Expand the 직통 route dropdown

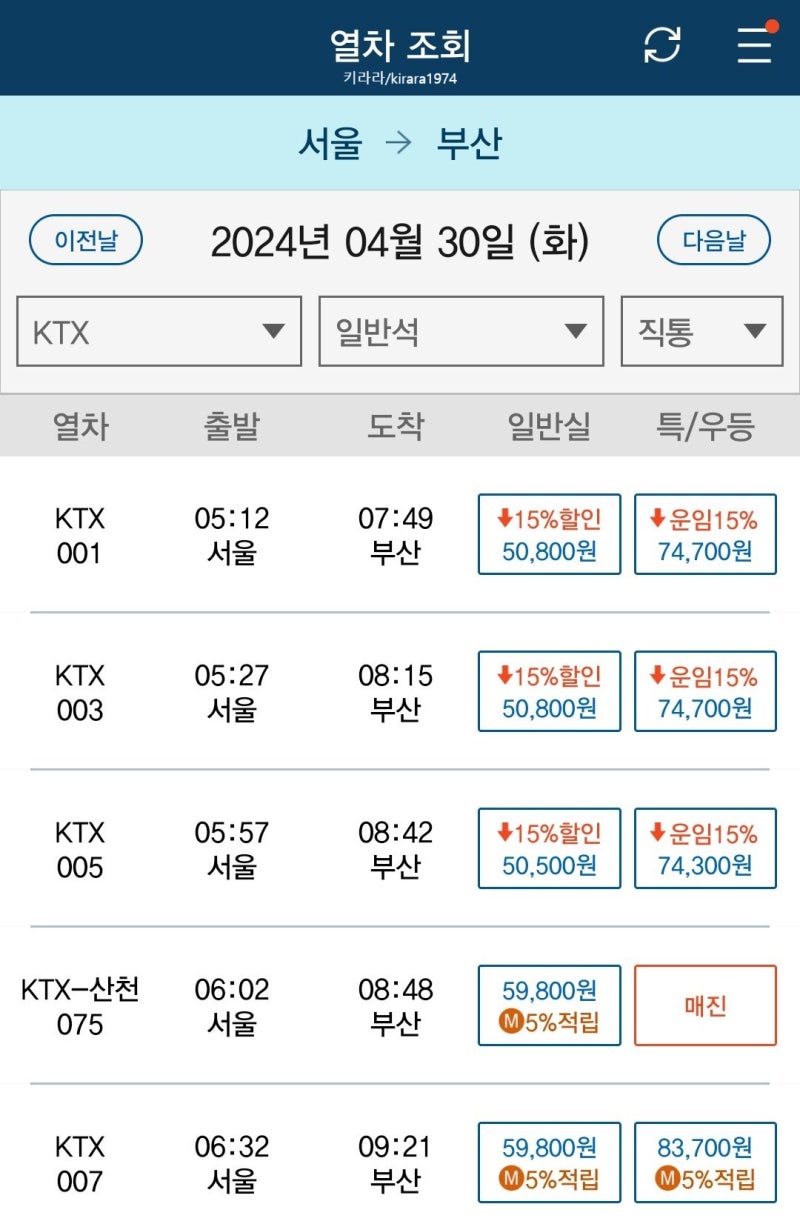coord(702,331)
